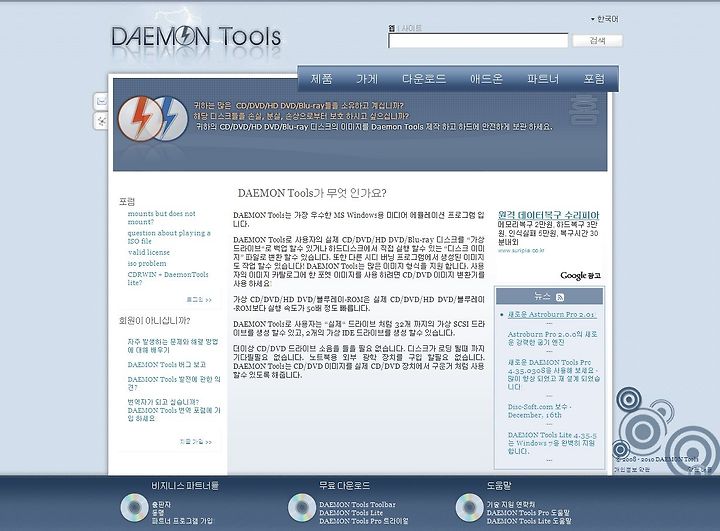The image size is (720, 531).
Task: Click footer link 'DAEMON Tools Pro 도움말'
Action: 528,513
